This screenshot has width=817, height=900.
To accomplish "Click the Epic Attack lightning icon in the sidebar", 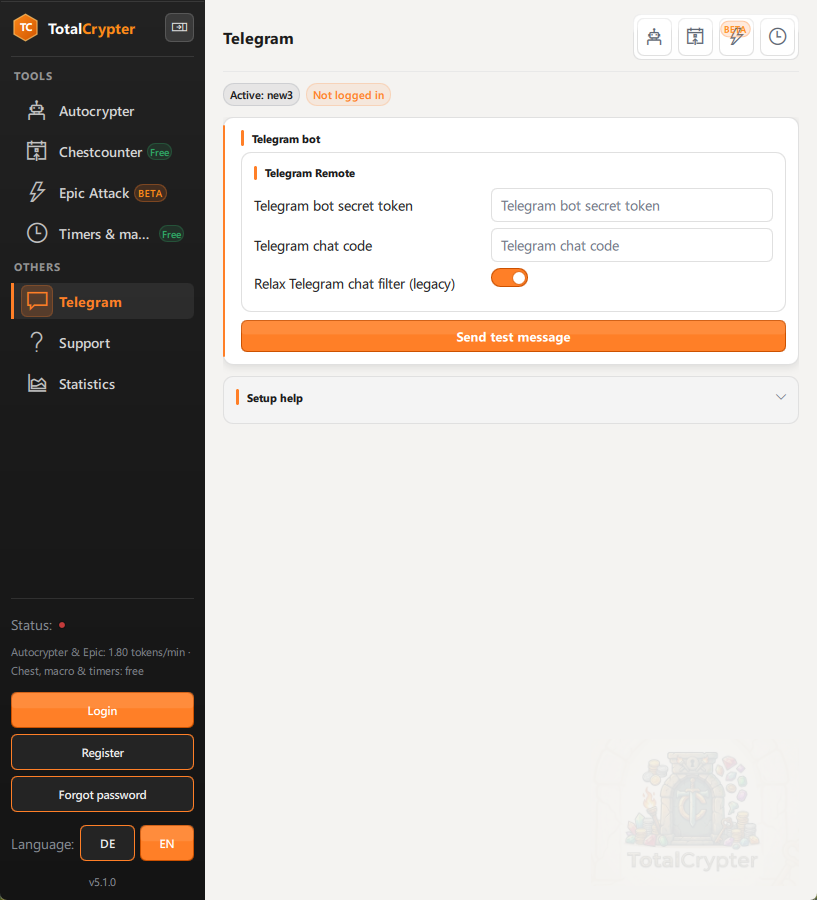I will [x=37, y=192].
